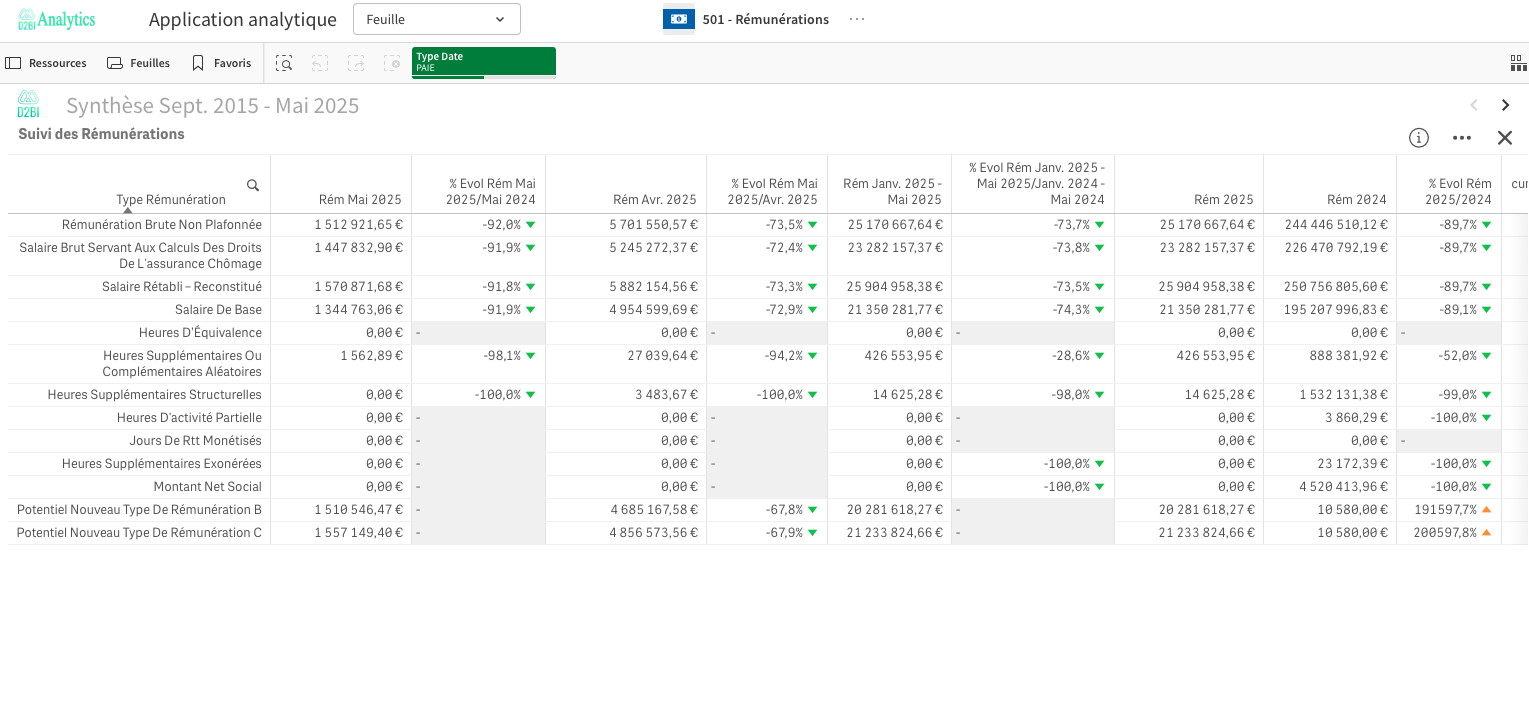Image resolution: width=1529 pixels, height=709 pixels.
Task: Sort by Rém Mai 2025 column header
Action: pos(360,199)
